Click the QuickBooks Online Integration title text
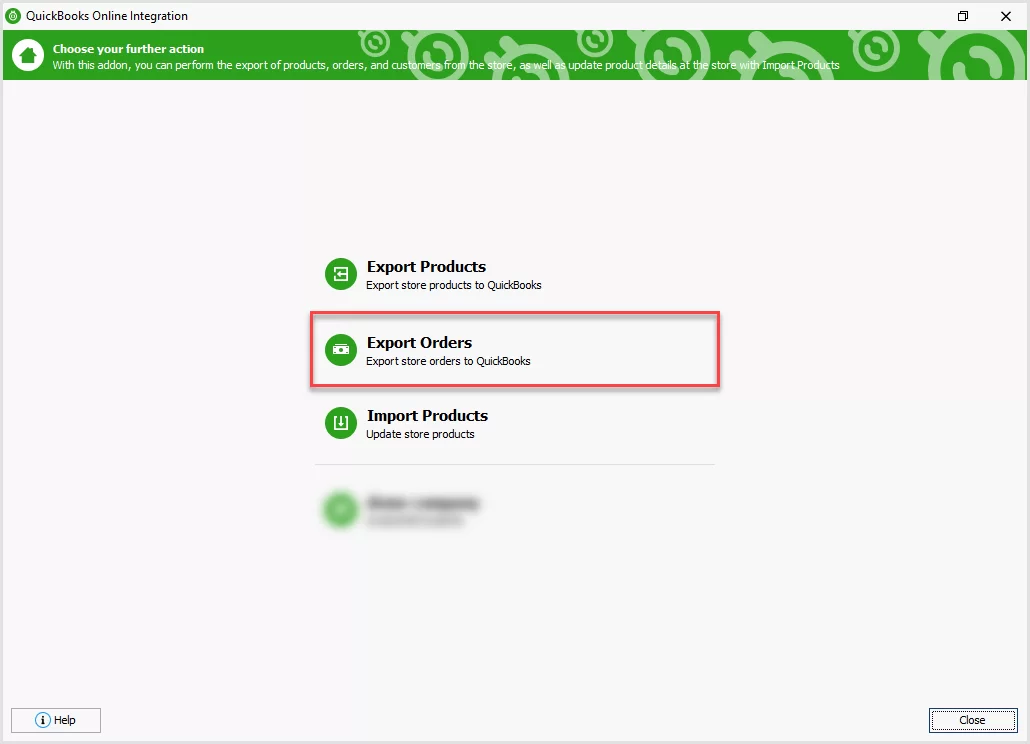 coord(106,16)
